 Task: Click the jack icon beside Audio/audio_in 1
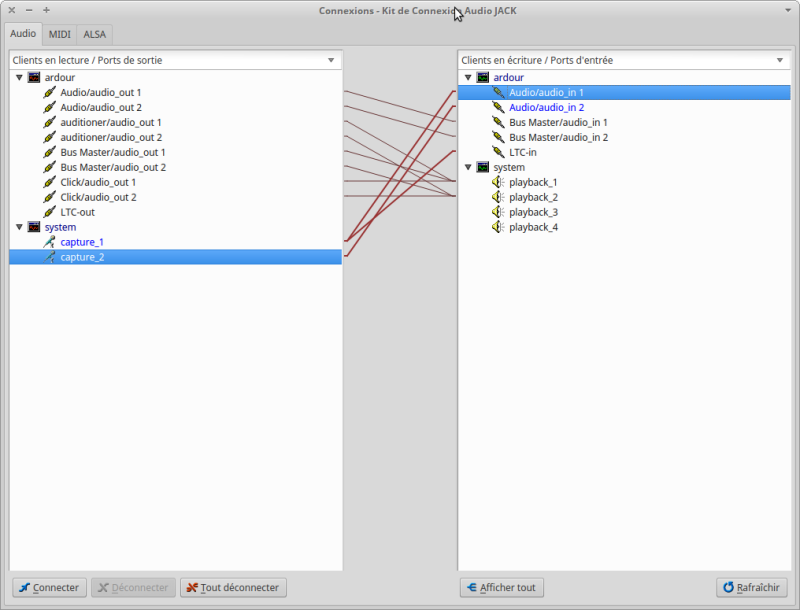(498, 92)
